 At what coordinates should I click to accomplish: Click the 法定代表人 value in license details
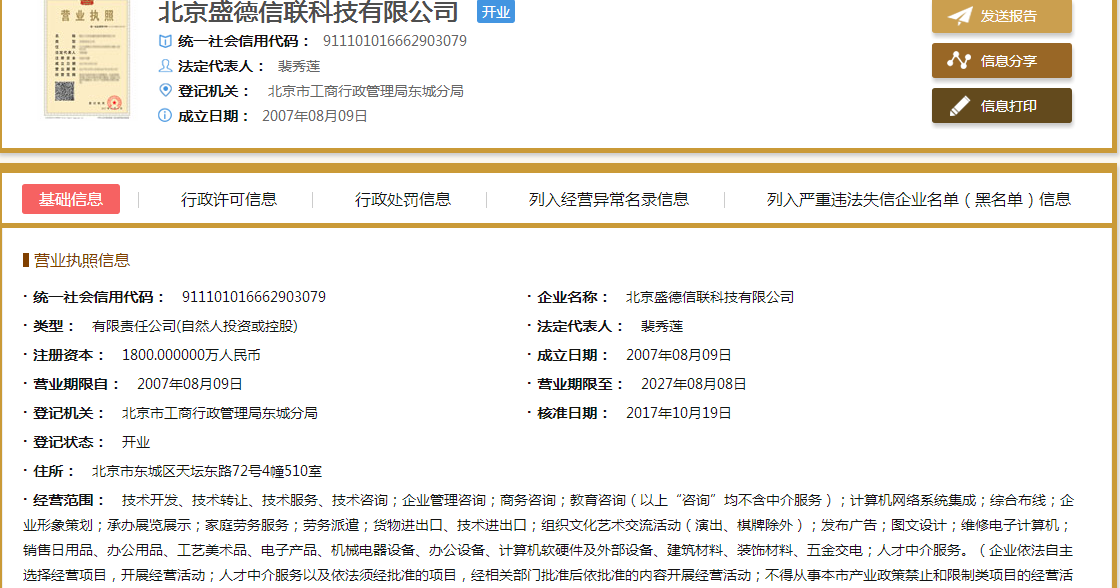click(662, 327)
